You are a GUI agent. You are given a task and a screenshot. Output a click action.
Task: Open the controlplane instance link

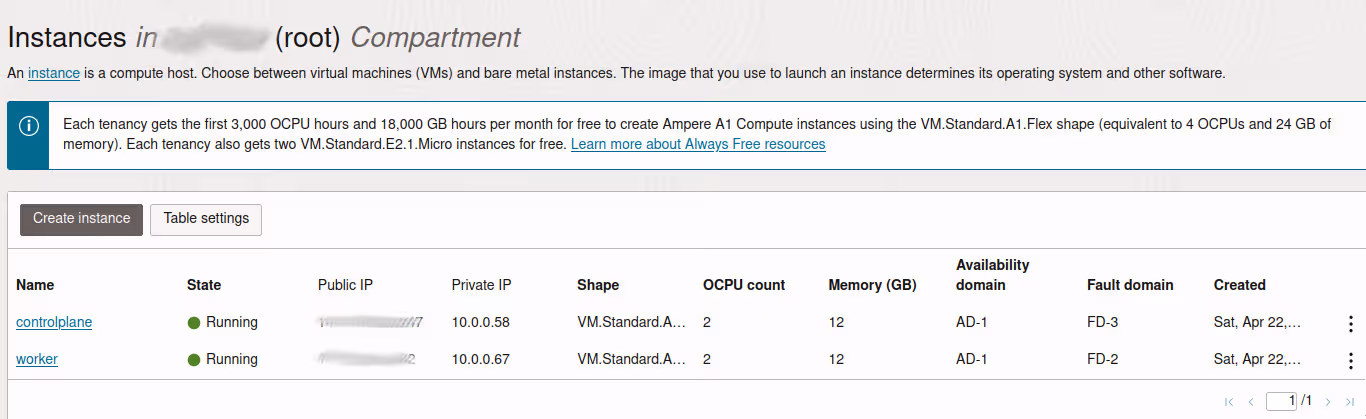(54, 323)
